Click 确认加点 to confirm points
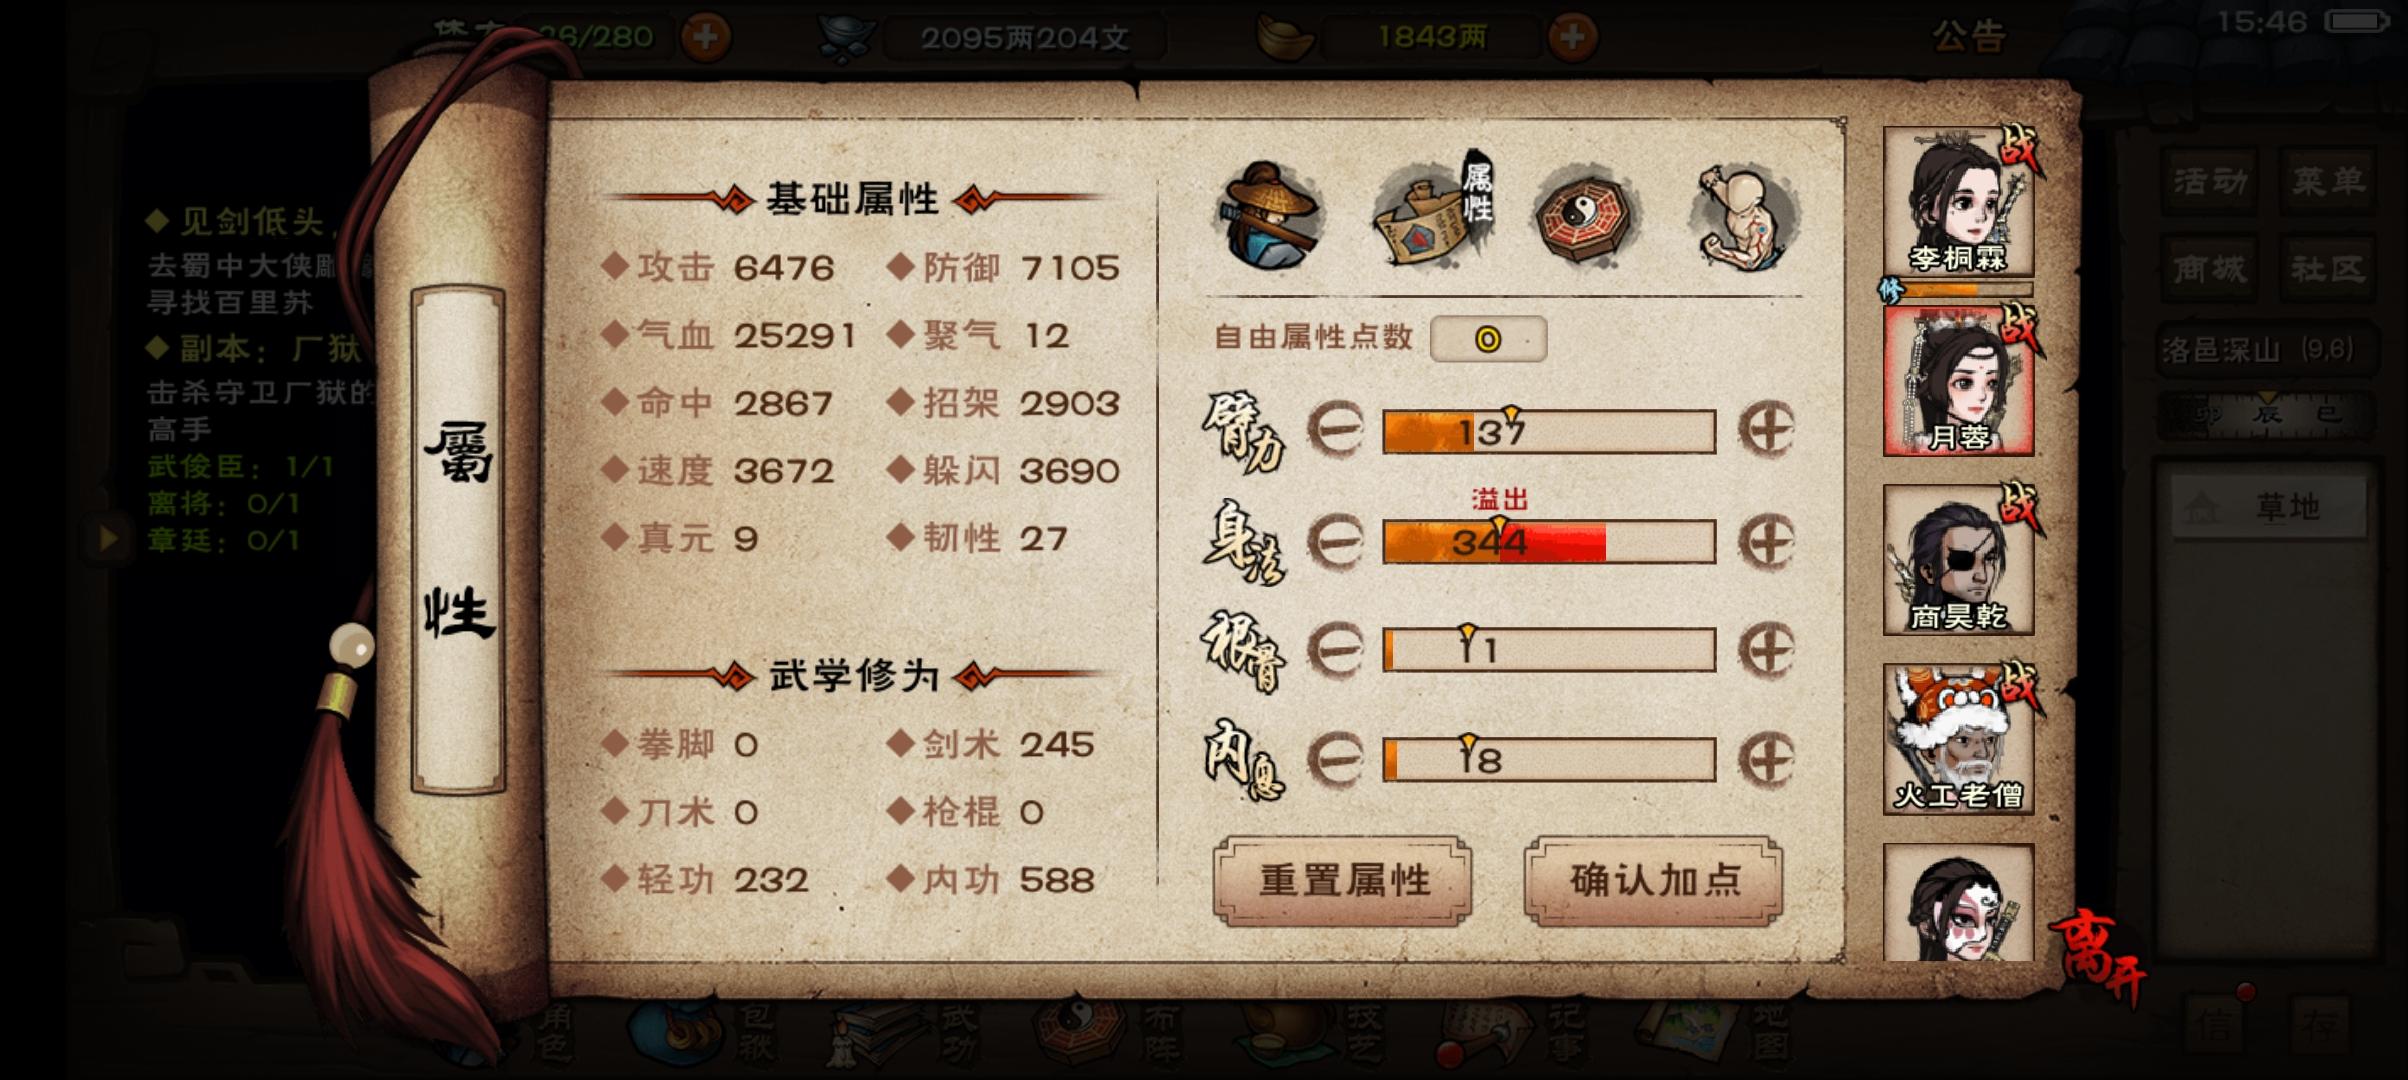 pos(1654,881)
